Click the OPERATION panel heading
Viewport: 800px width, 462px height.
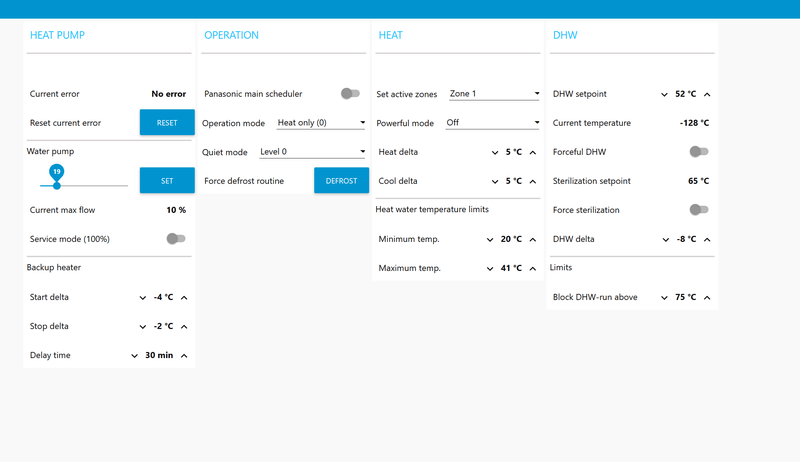pyautogui.click(x=231, y=35)
